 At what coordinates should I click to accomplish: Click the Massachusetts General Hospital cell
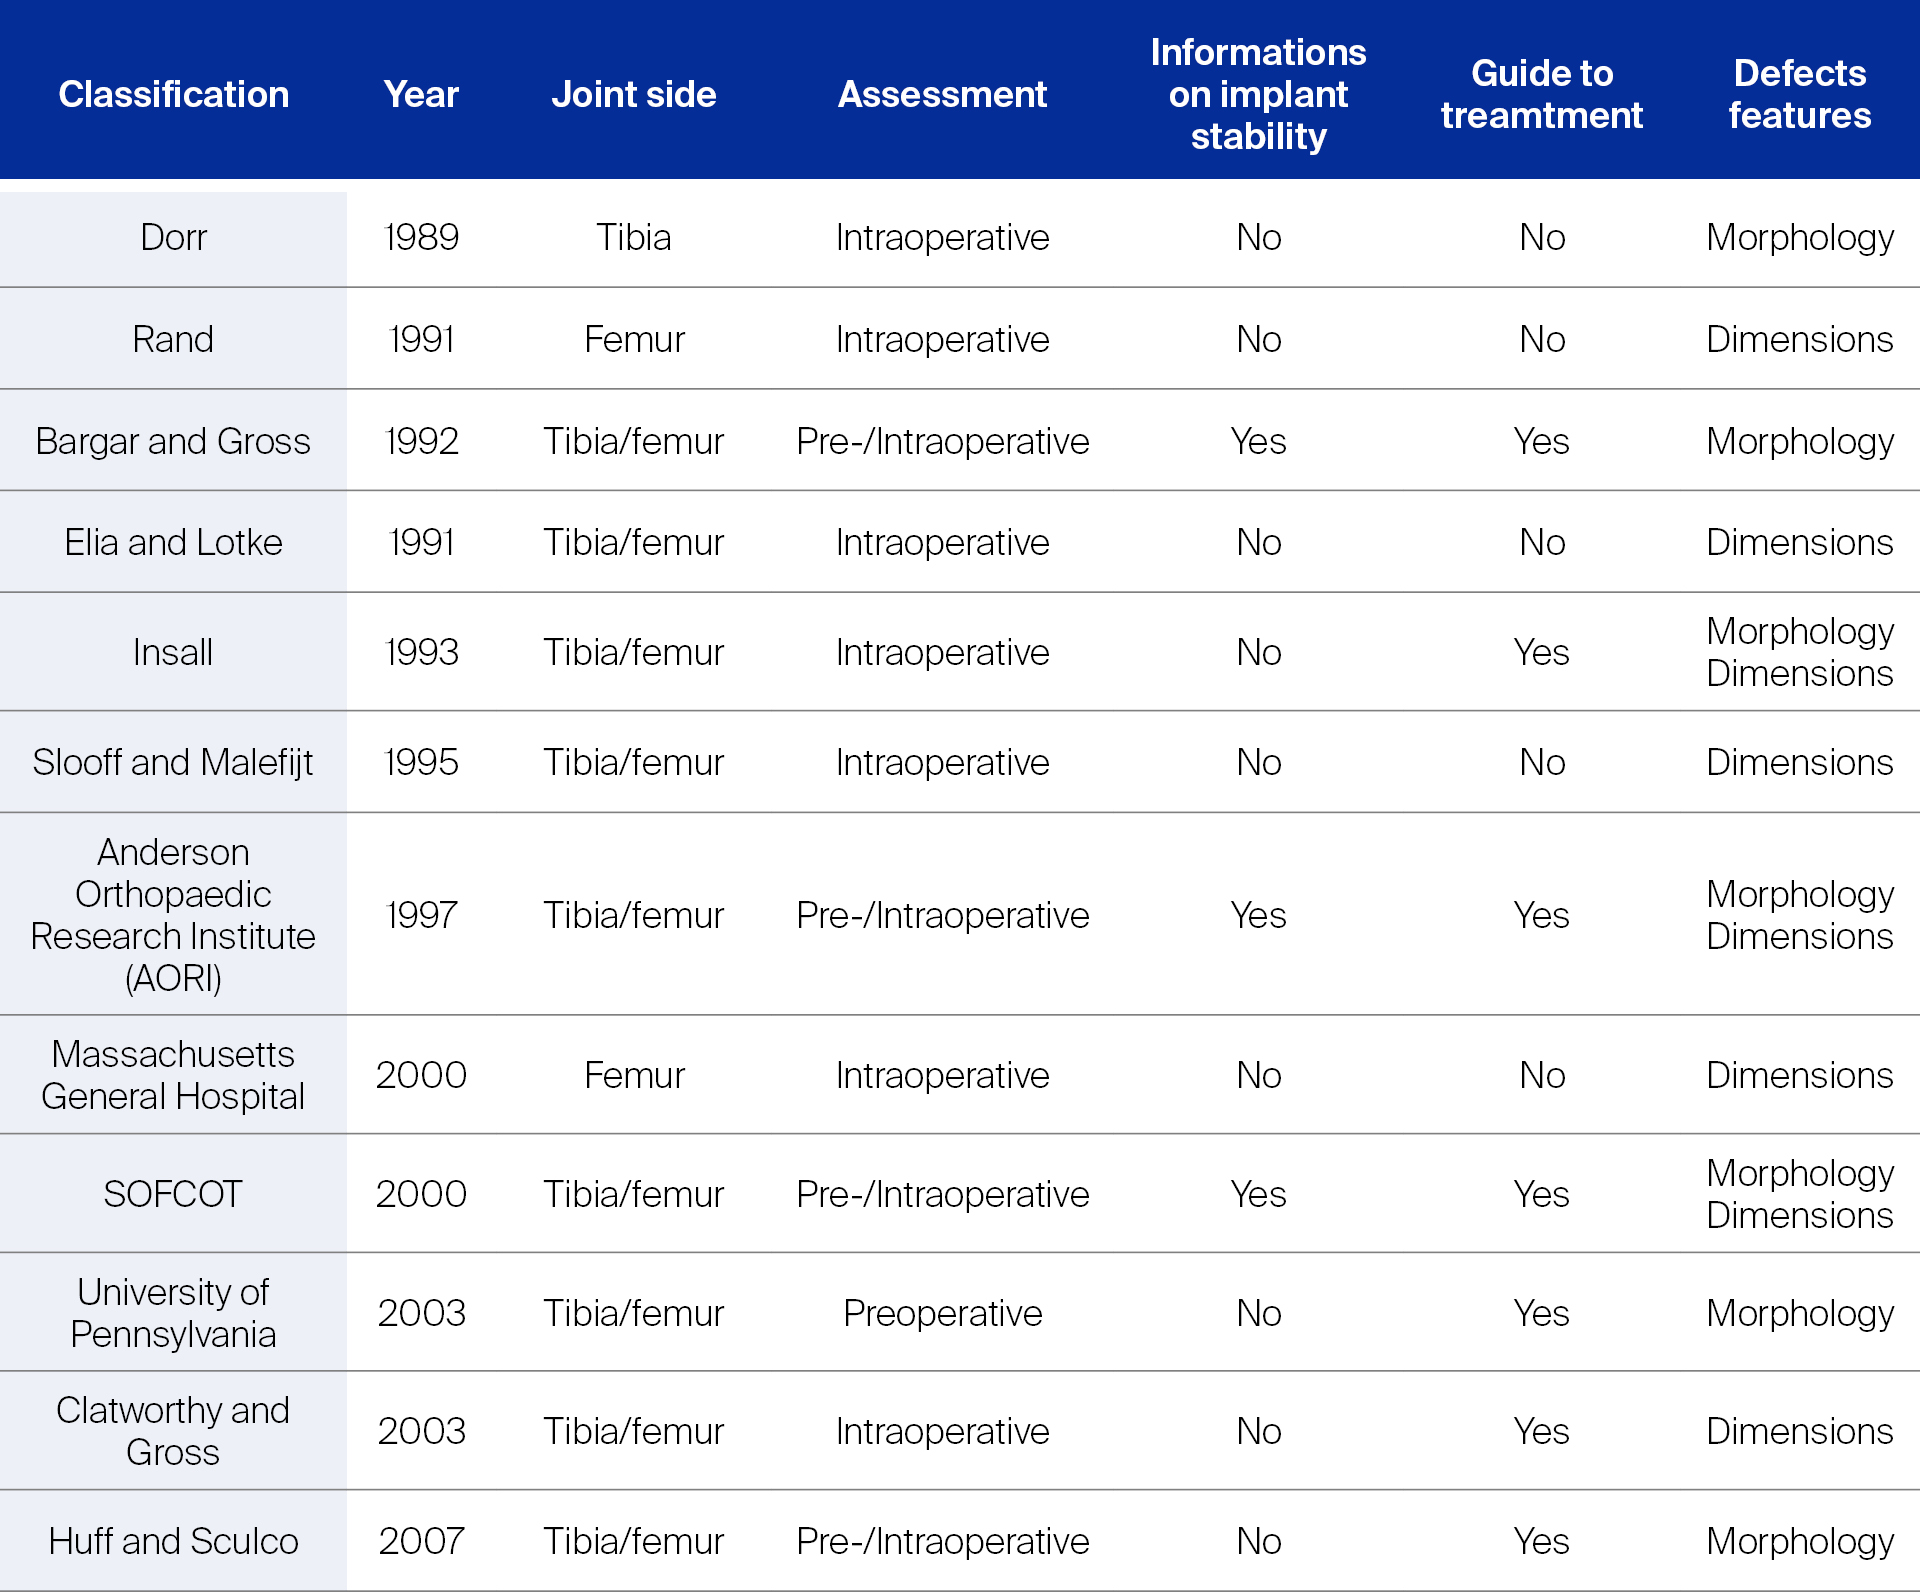[173, 1075]
